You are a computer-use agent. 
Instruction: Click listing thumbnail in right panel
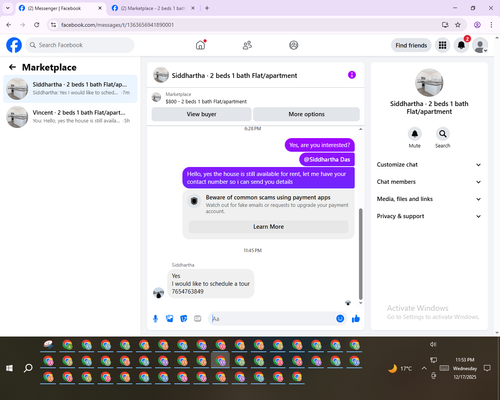pyautogui.click(x=429, y=83)
